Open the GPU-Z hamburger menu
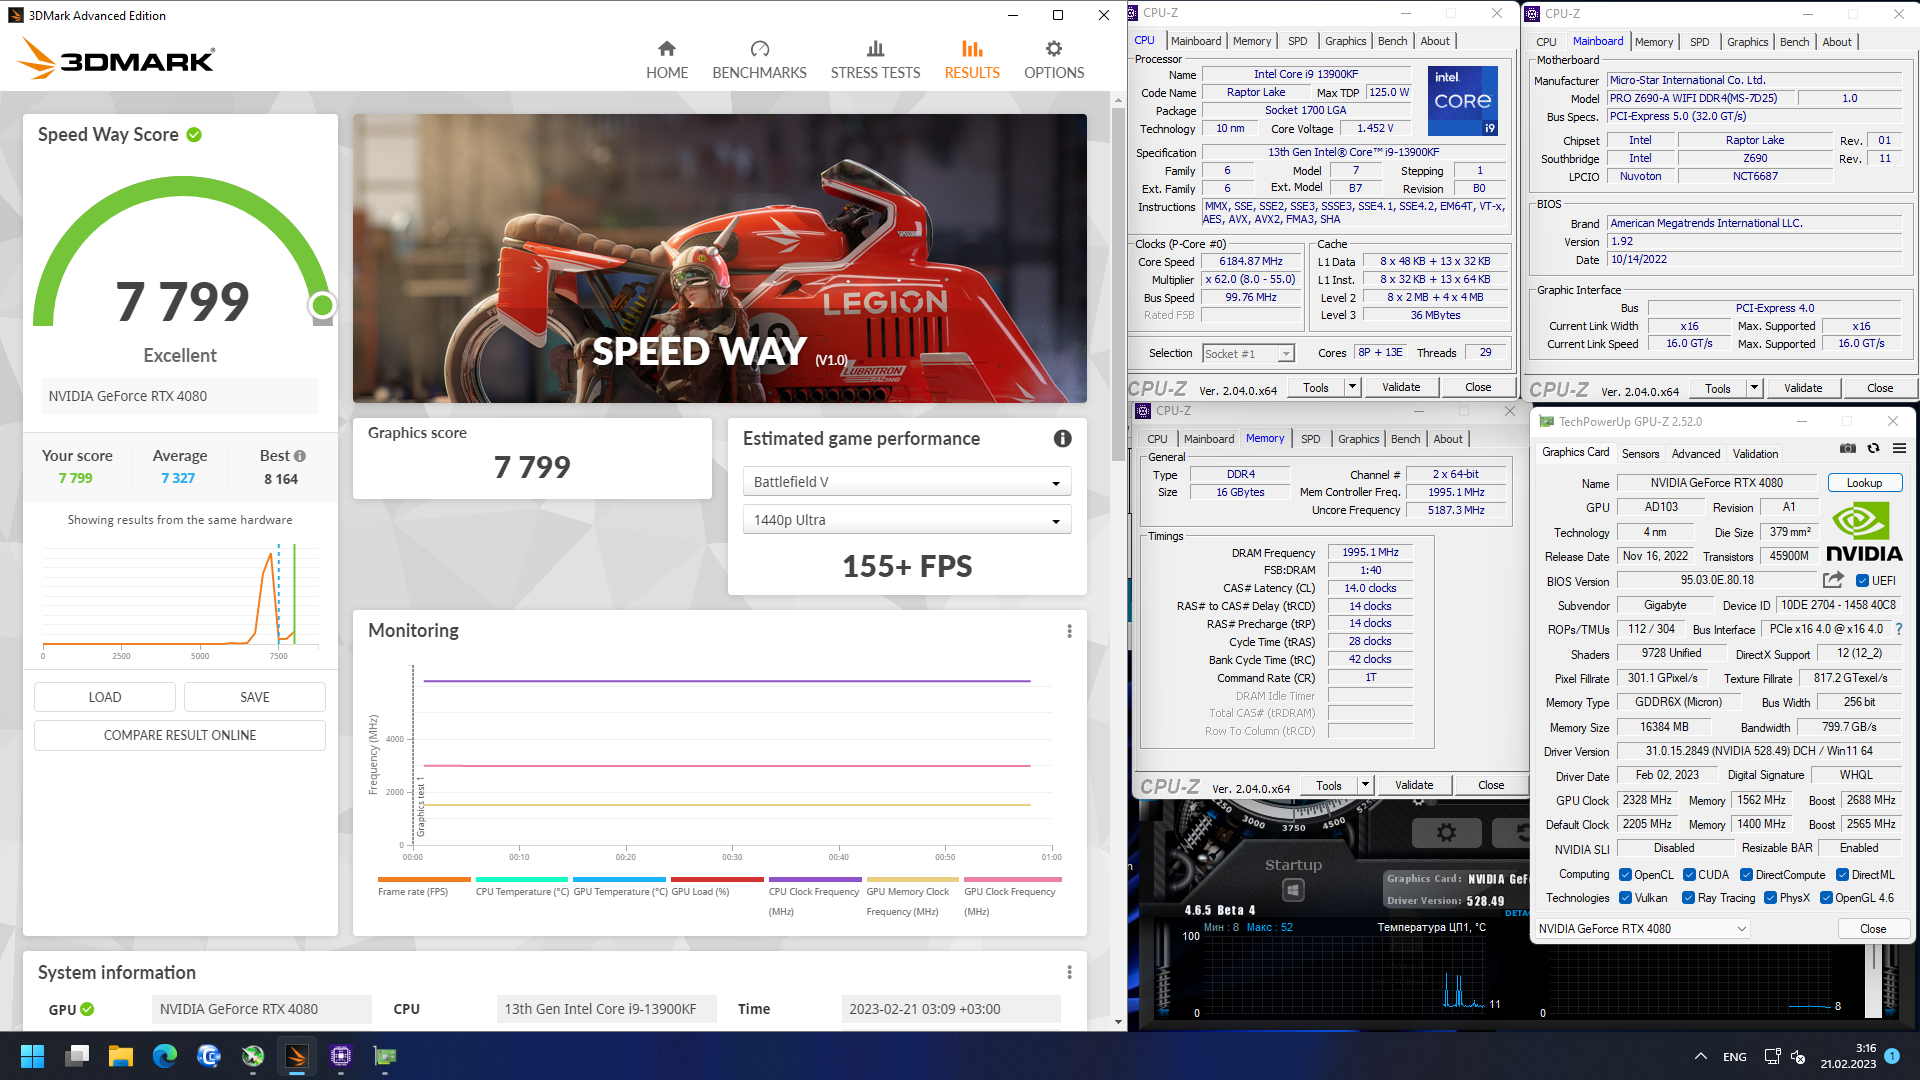Viewport: 1920px width, 1080px height. (1899, 448)
